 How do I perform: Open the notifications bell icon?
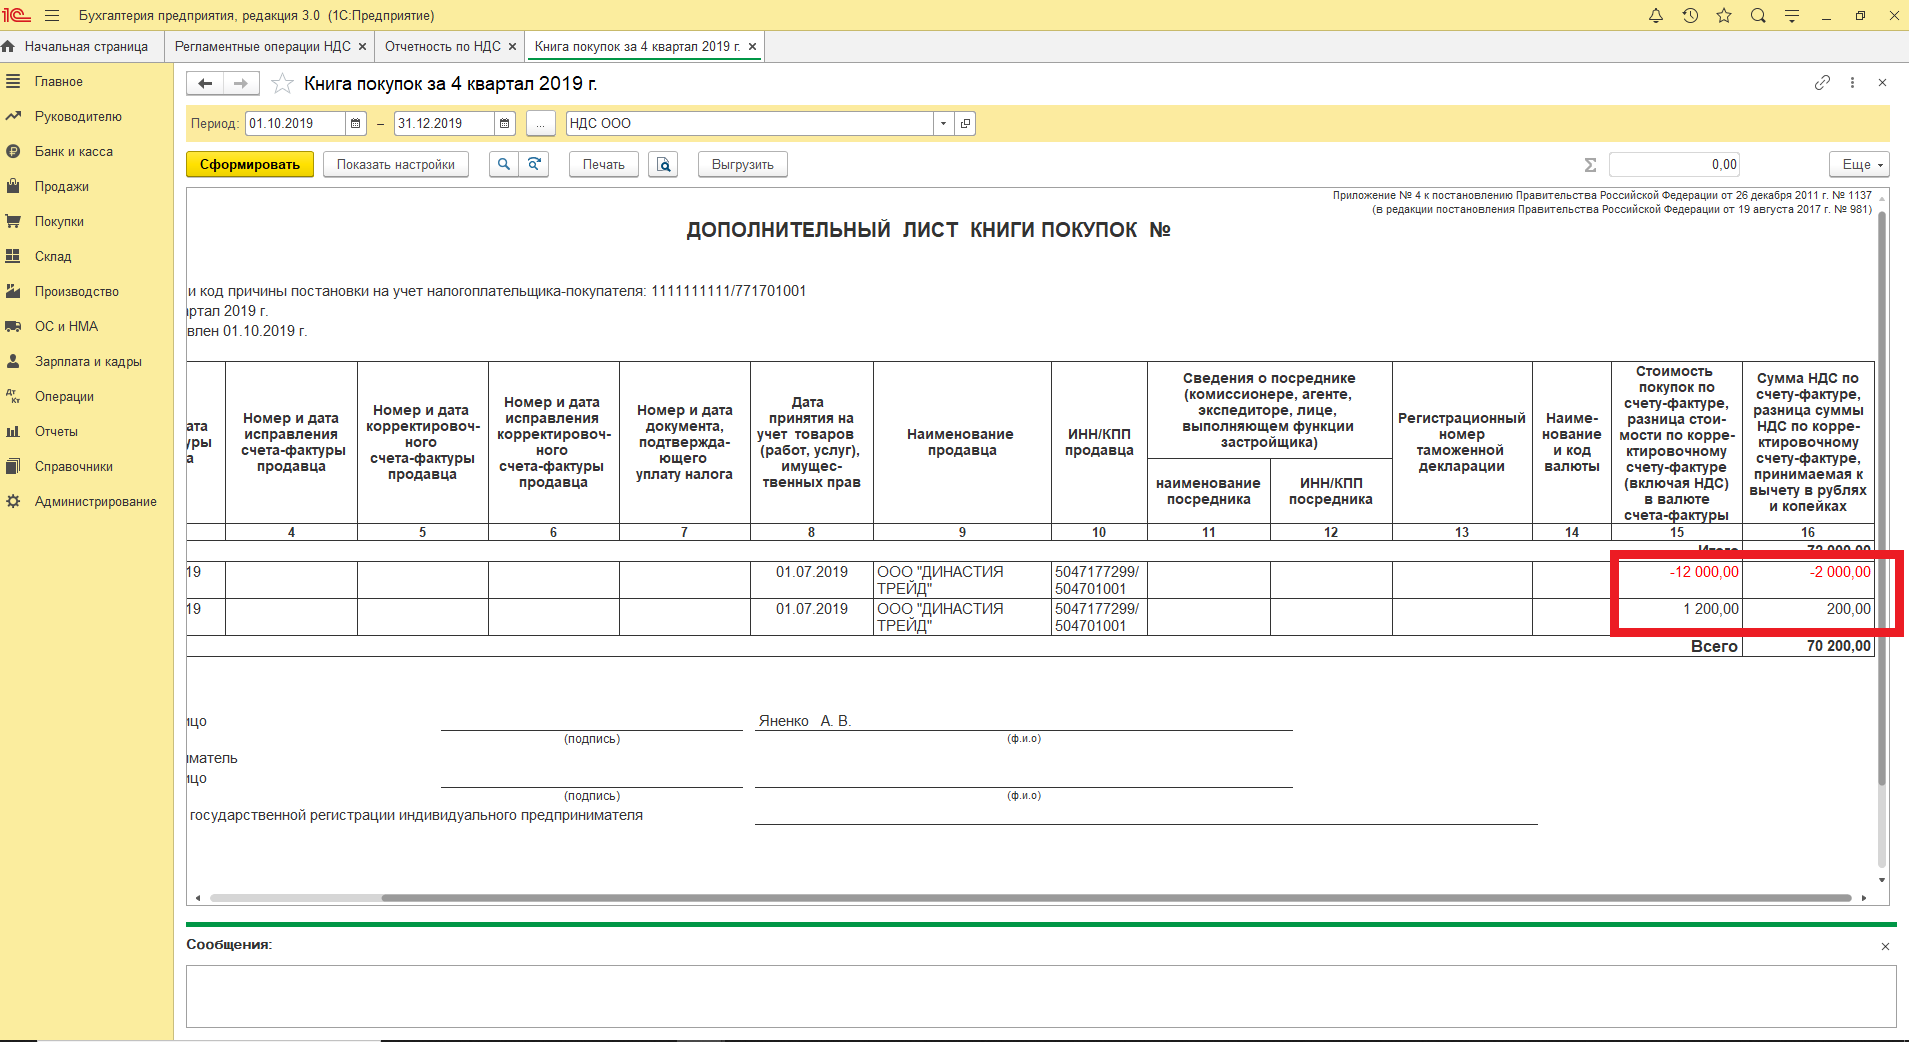pyautogui.click(x=1656, y=16)
